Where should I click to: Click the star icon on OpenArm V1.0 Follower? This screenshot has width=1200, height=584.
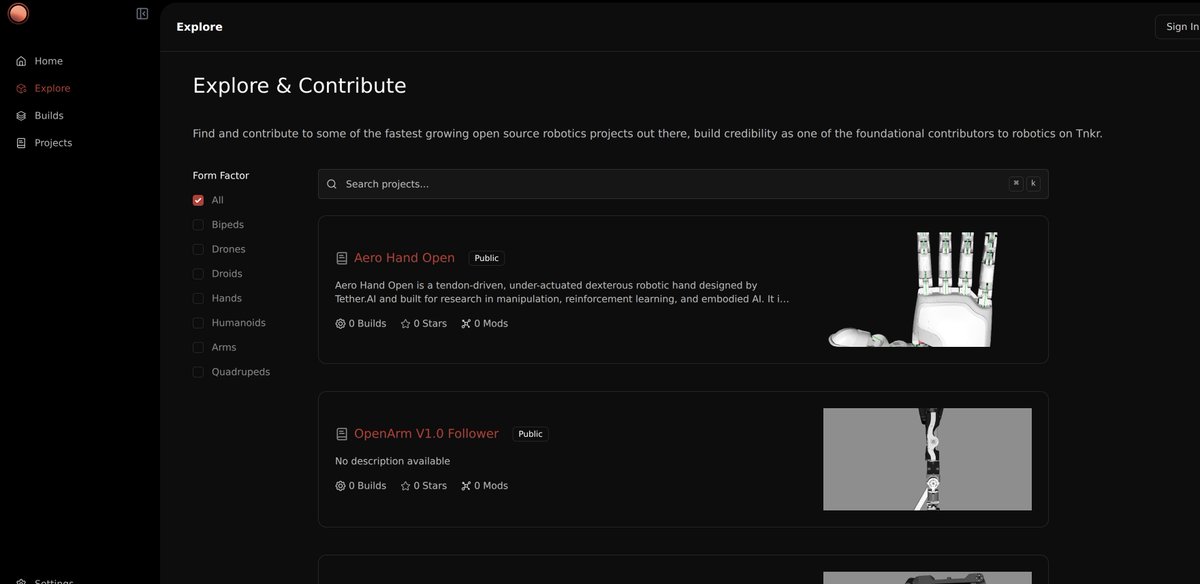click(x=405, y=486)
